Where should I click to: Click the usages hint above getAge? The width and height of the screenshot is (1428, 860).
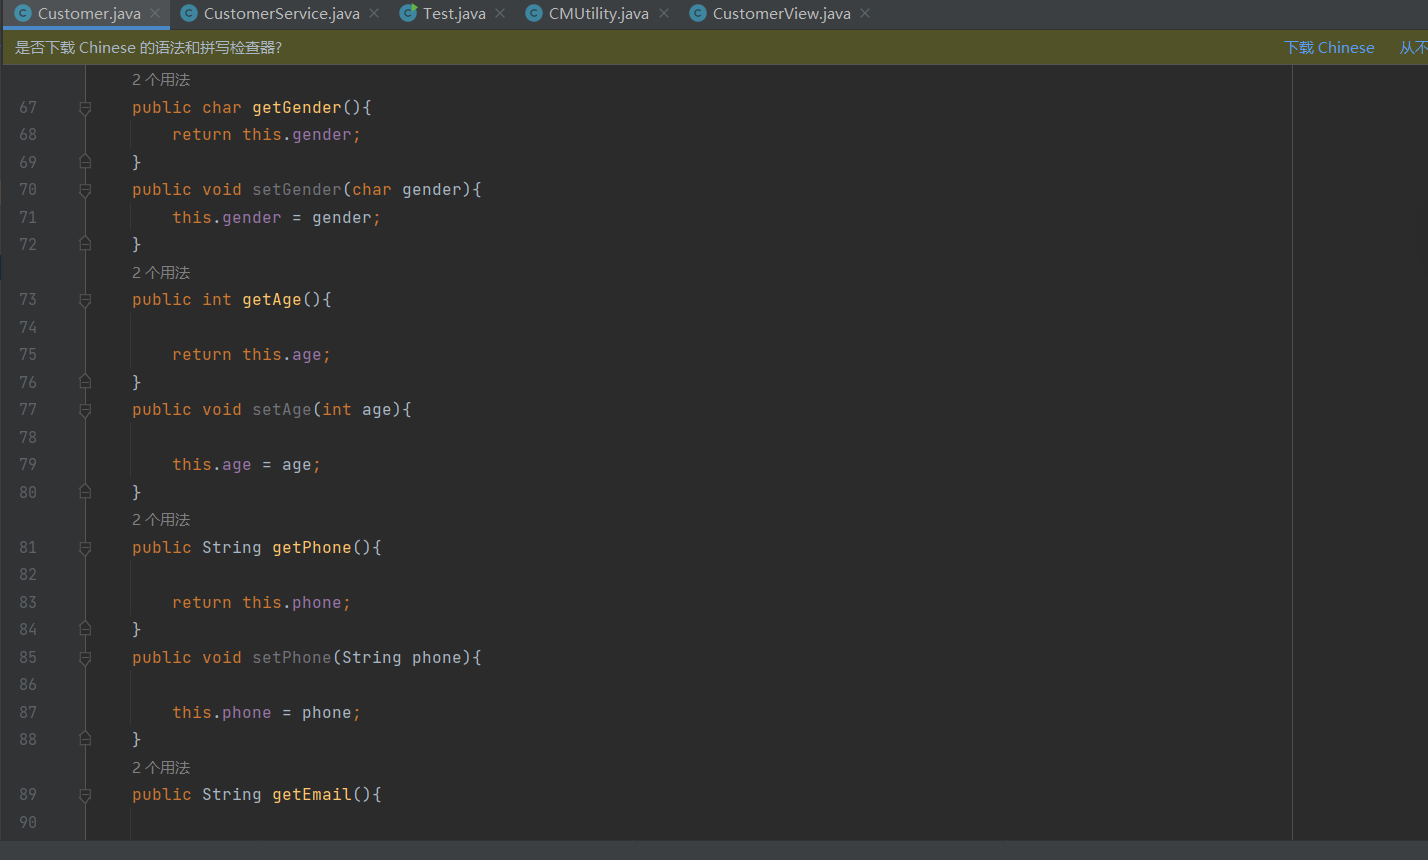click(161, 272)
